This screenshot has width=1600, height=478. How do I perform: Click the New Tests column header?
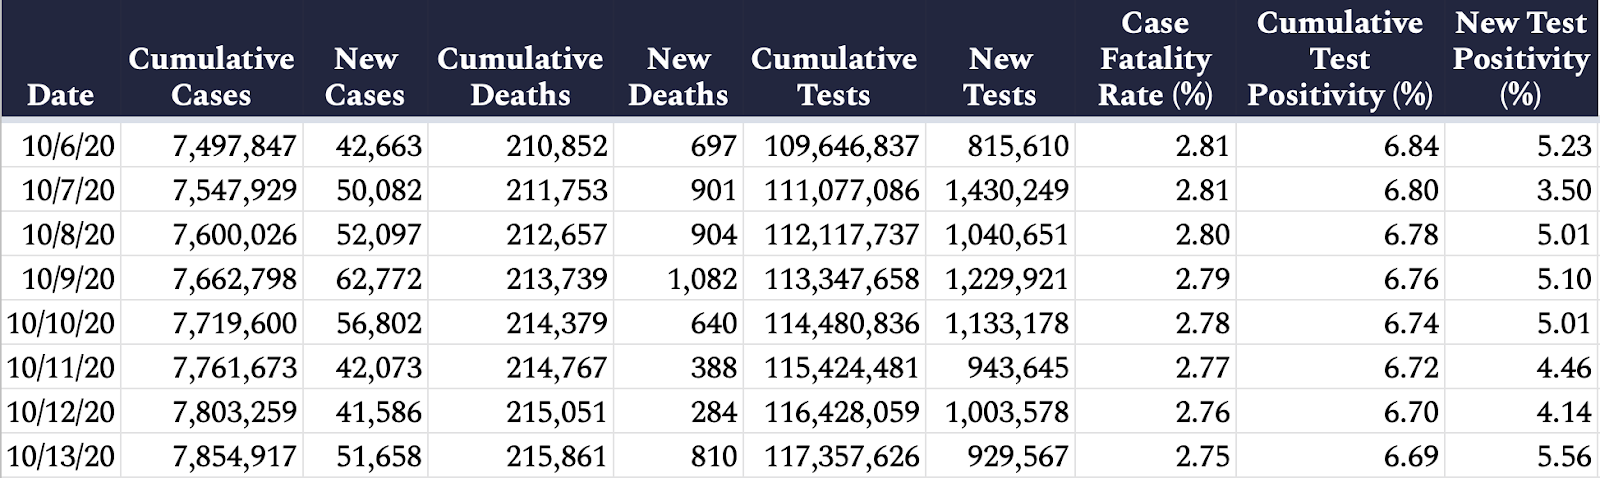(1000, 76)
